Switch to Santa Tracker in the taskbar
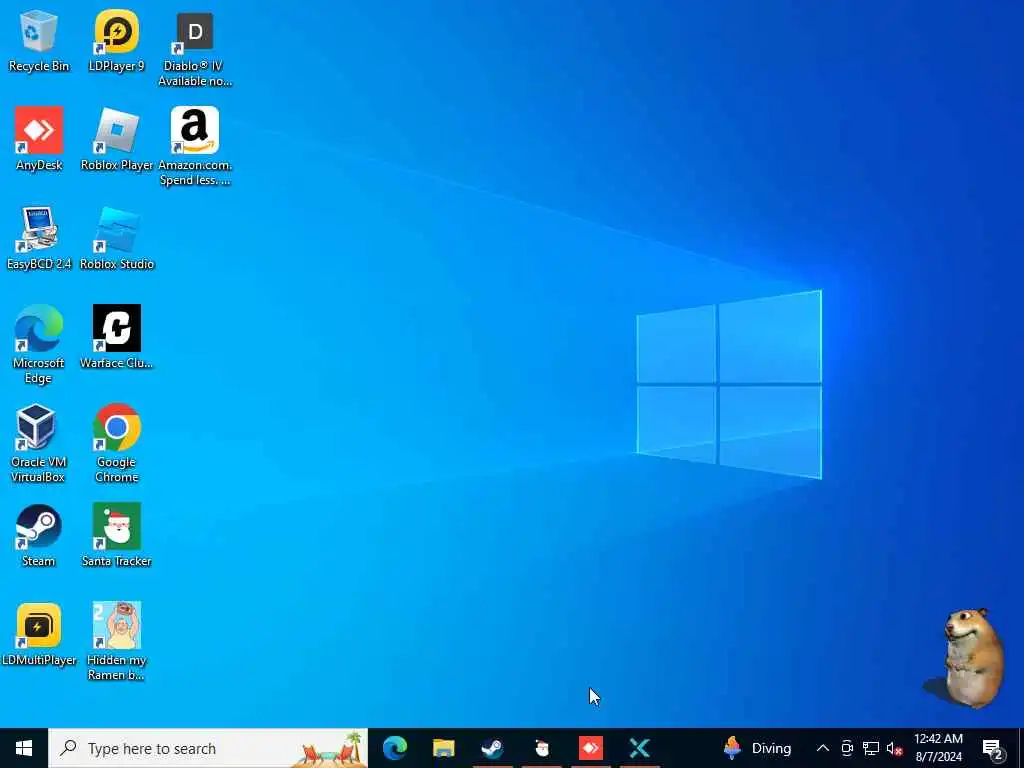The image size is (1024, 768). click(541, 748)
